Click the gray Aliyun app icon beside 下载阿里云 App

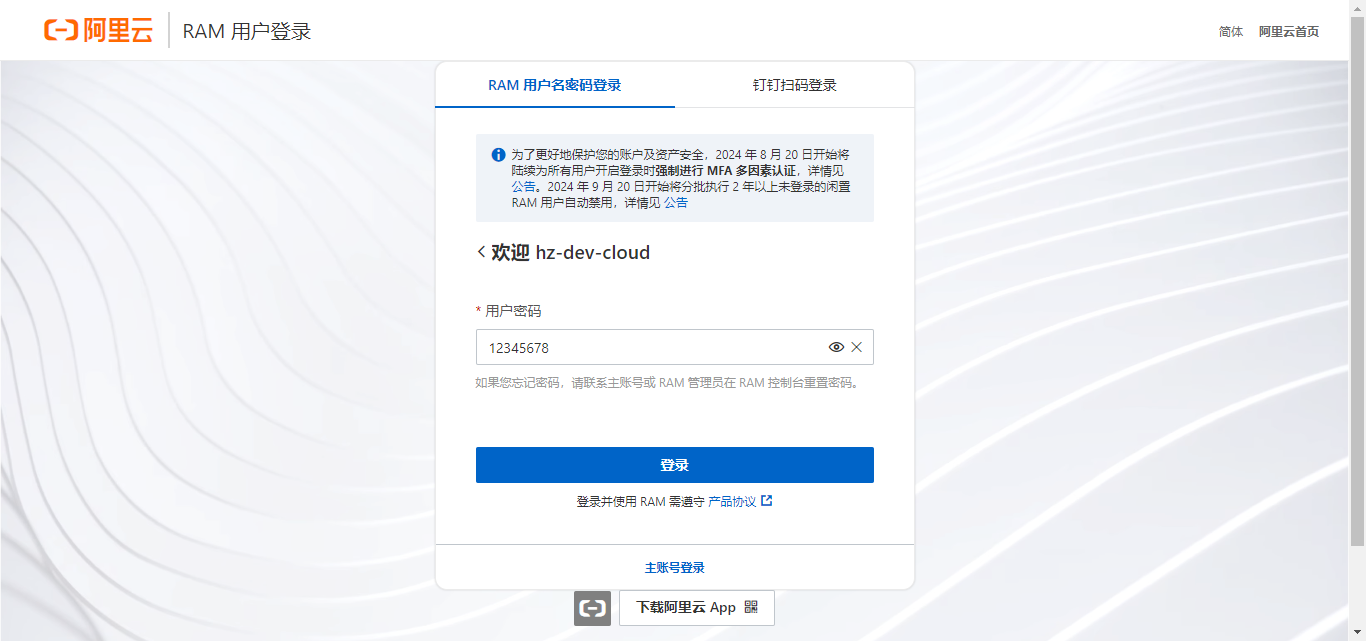(x=592, y=608)
